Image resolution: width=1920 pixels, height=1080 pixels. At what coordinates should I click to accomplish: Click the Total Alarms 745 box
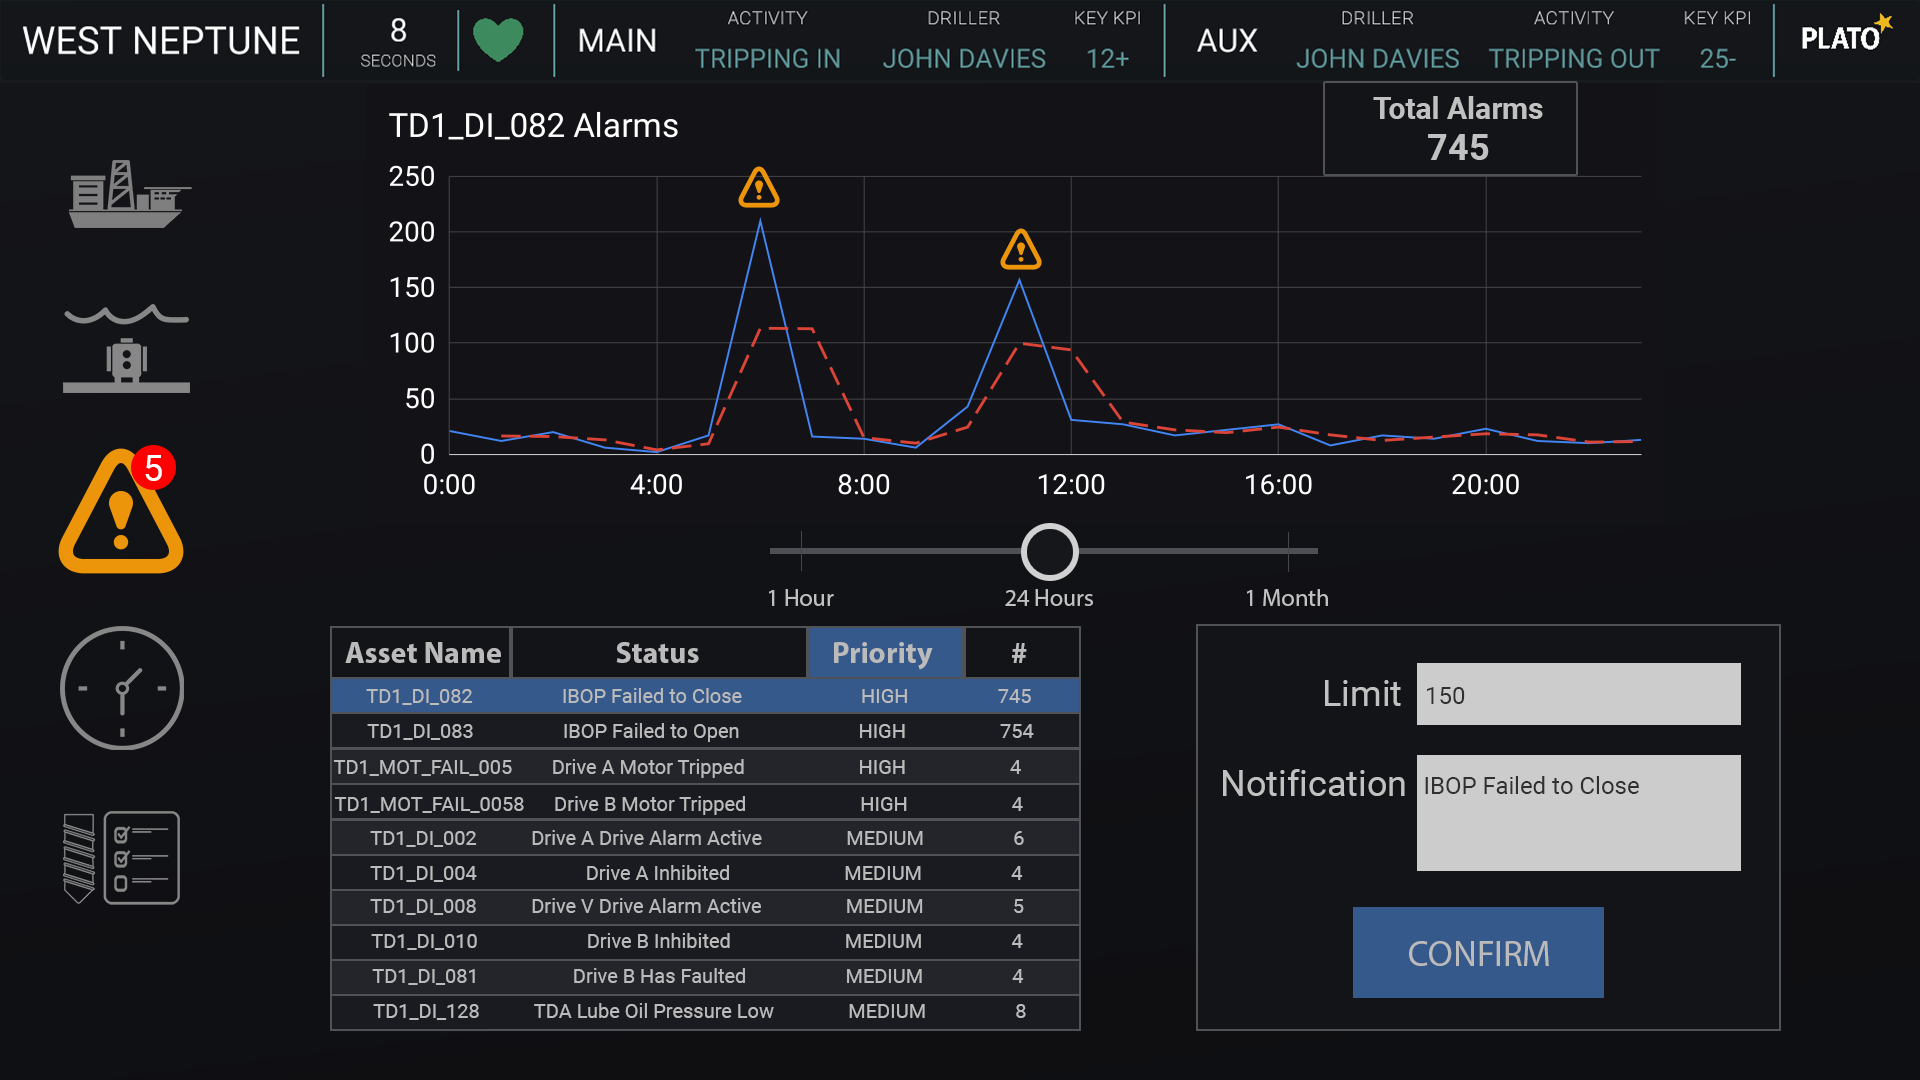[x=1450, y=128]
